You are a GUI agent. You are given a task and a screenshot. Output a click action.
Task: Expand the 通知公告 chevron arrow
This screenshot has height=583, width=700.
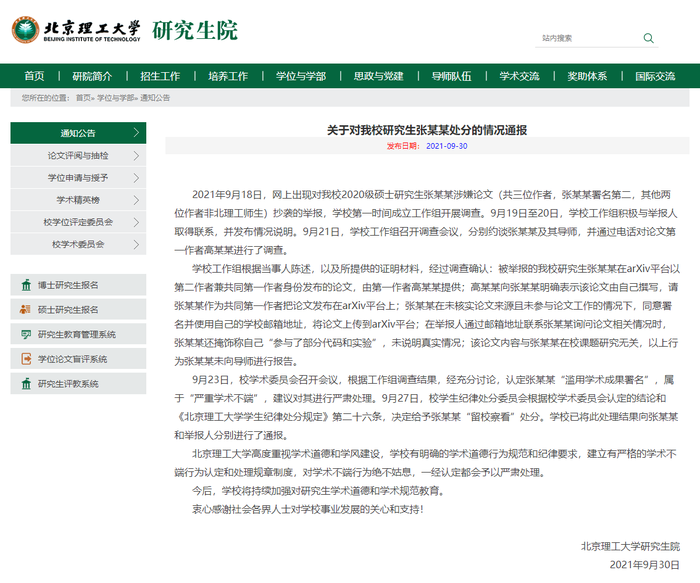136,133
